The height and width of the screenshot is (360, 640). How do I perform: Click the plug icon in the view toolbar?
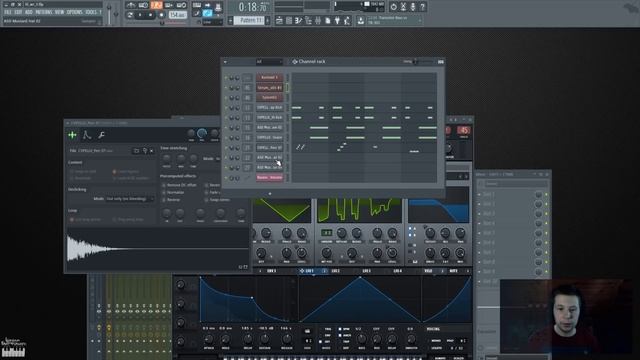(x=336, y=20)
